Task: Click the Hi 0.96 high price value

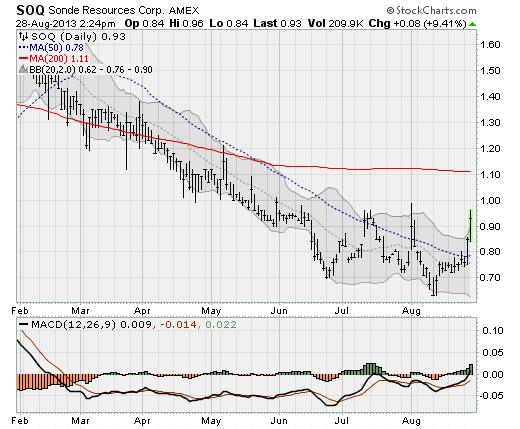Action: point(186,23)
